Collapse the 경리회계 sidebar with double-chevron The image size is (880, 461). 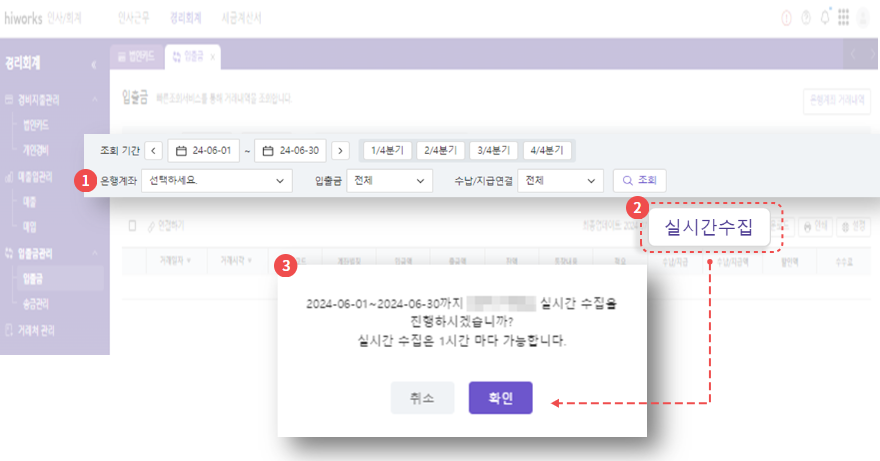click(x=94, y=65)
